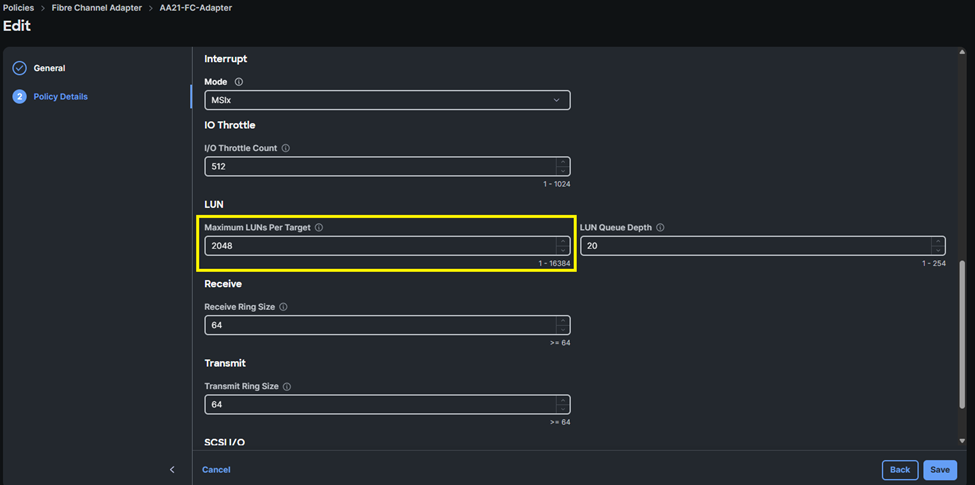Click info icon beside I/O Throttle Count
Screen dimensions: 975x485
pos(286,148)
